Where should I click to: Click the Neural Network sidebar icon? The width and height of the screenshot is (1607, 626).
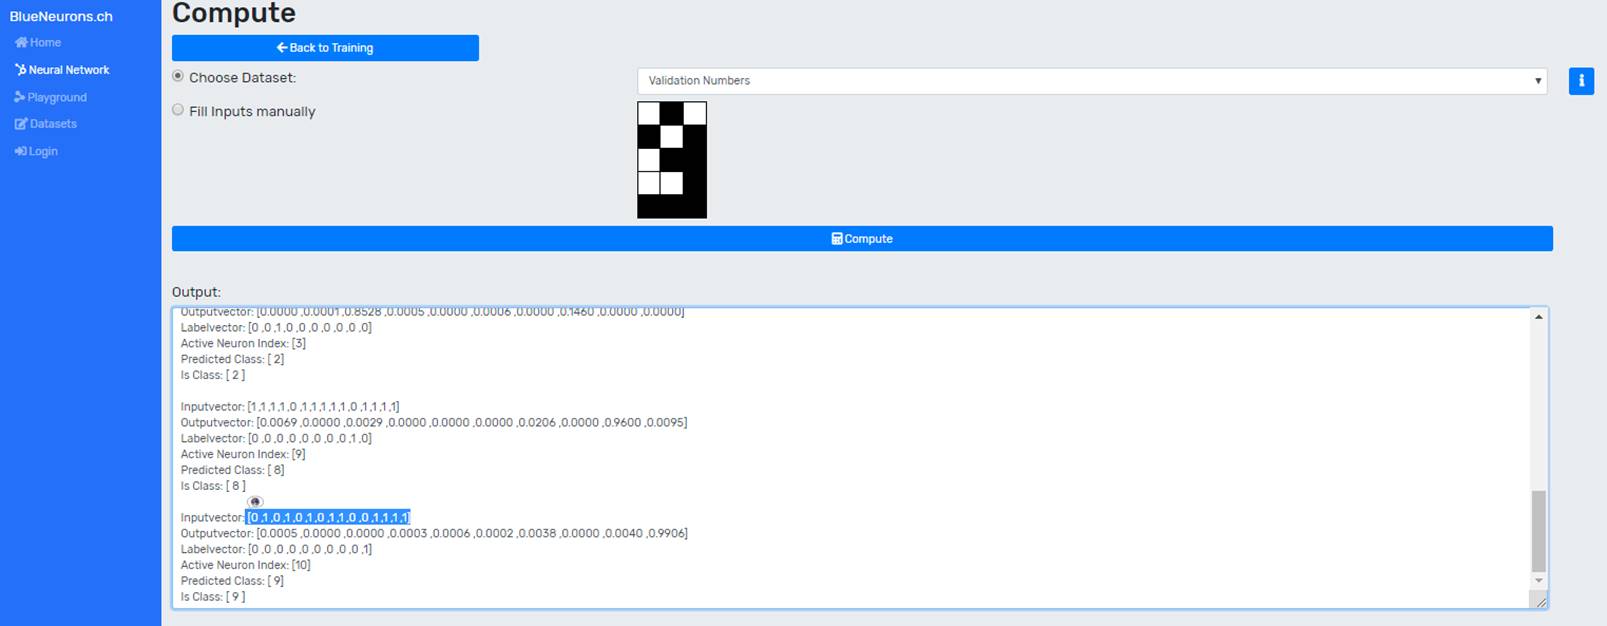20,70
